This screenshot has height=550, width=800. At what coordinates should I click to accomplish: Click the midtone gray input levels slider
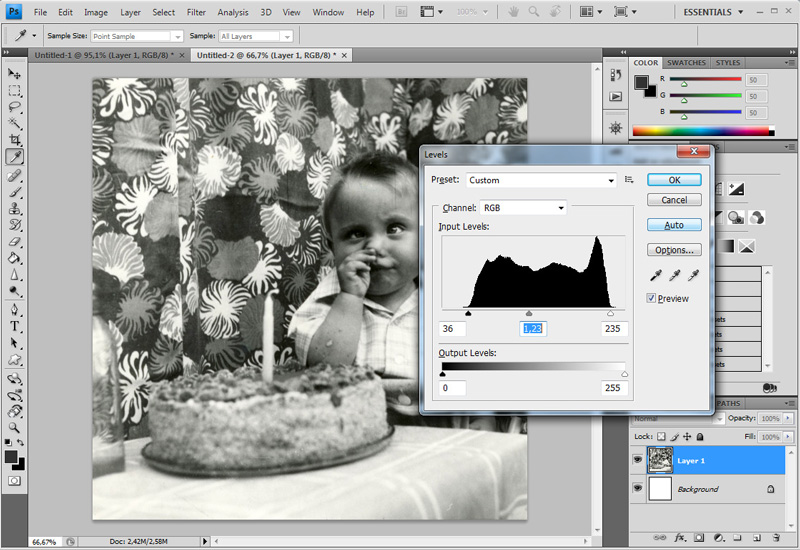[x=529, y=313]
